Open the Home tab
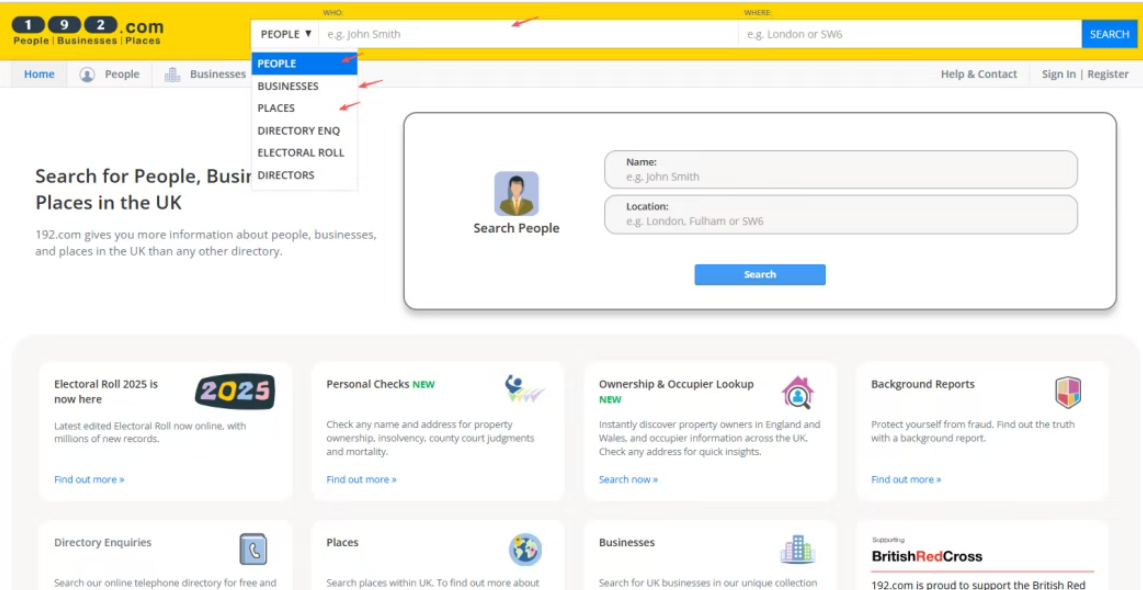This screenshot has width=1143, height=590. click(x=39, y=74)
